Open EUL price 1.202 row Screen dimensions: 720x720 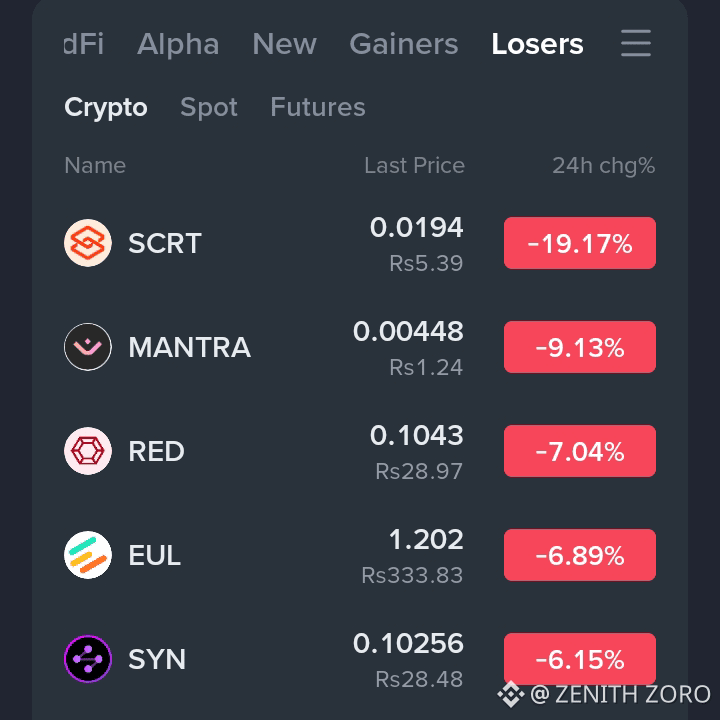click(360, 555)
